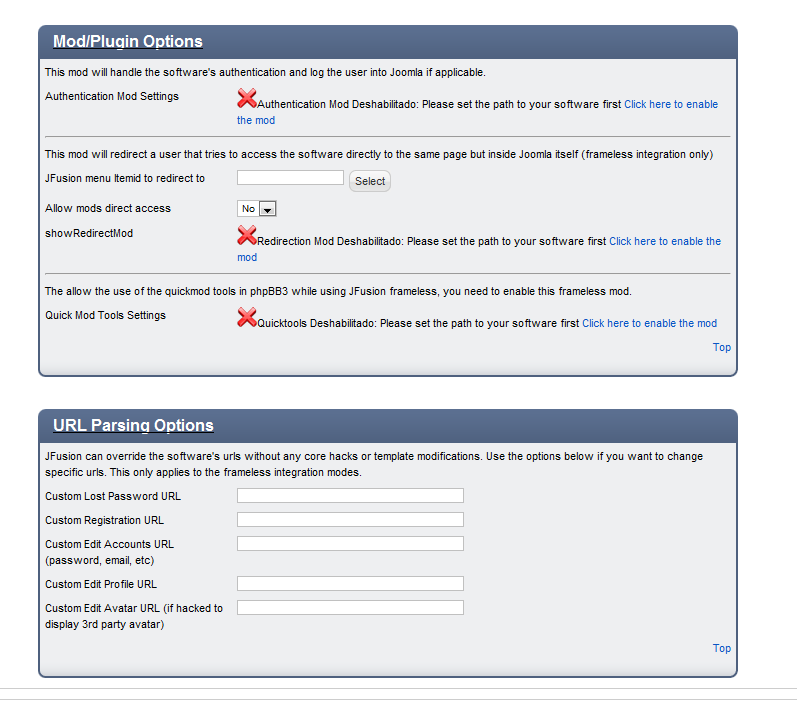Focus the Custom Registration URL field
This screenshot has height=704, width=797.
tap(350, 520)
